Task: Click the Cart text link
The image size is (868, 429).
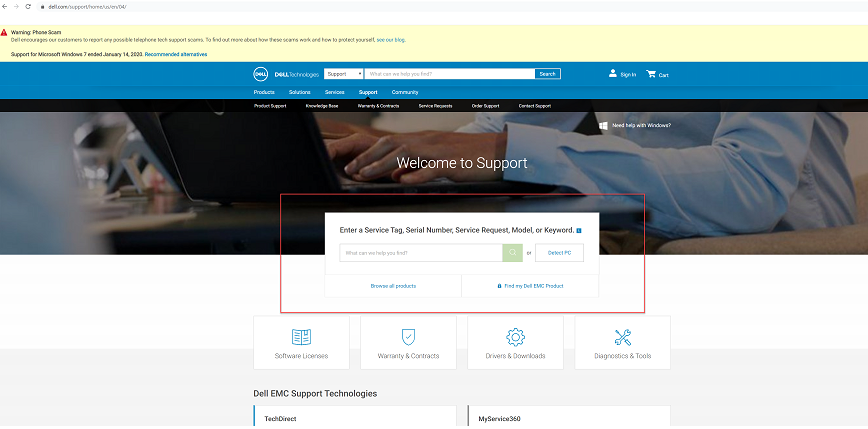Action: tap(663, 75)
